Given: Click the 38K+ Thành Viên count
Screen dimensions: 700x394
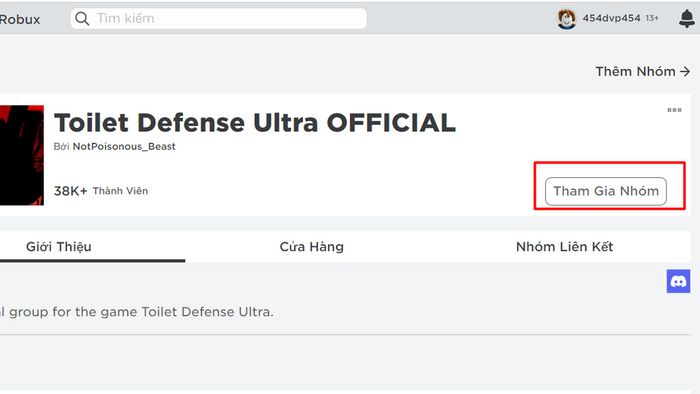Looking at the screenshot, I should click(101, 191).
